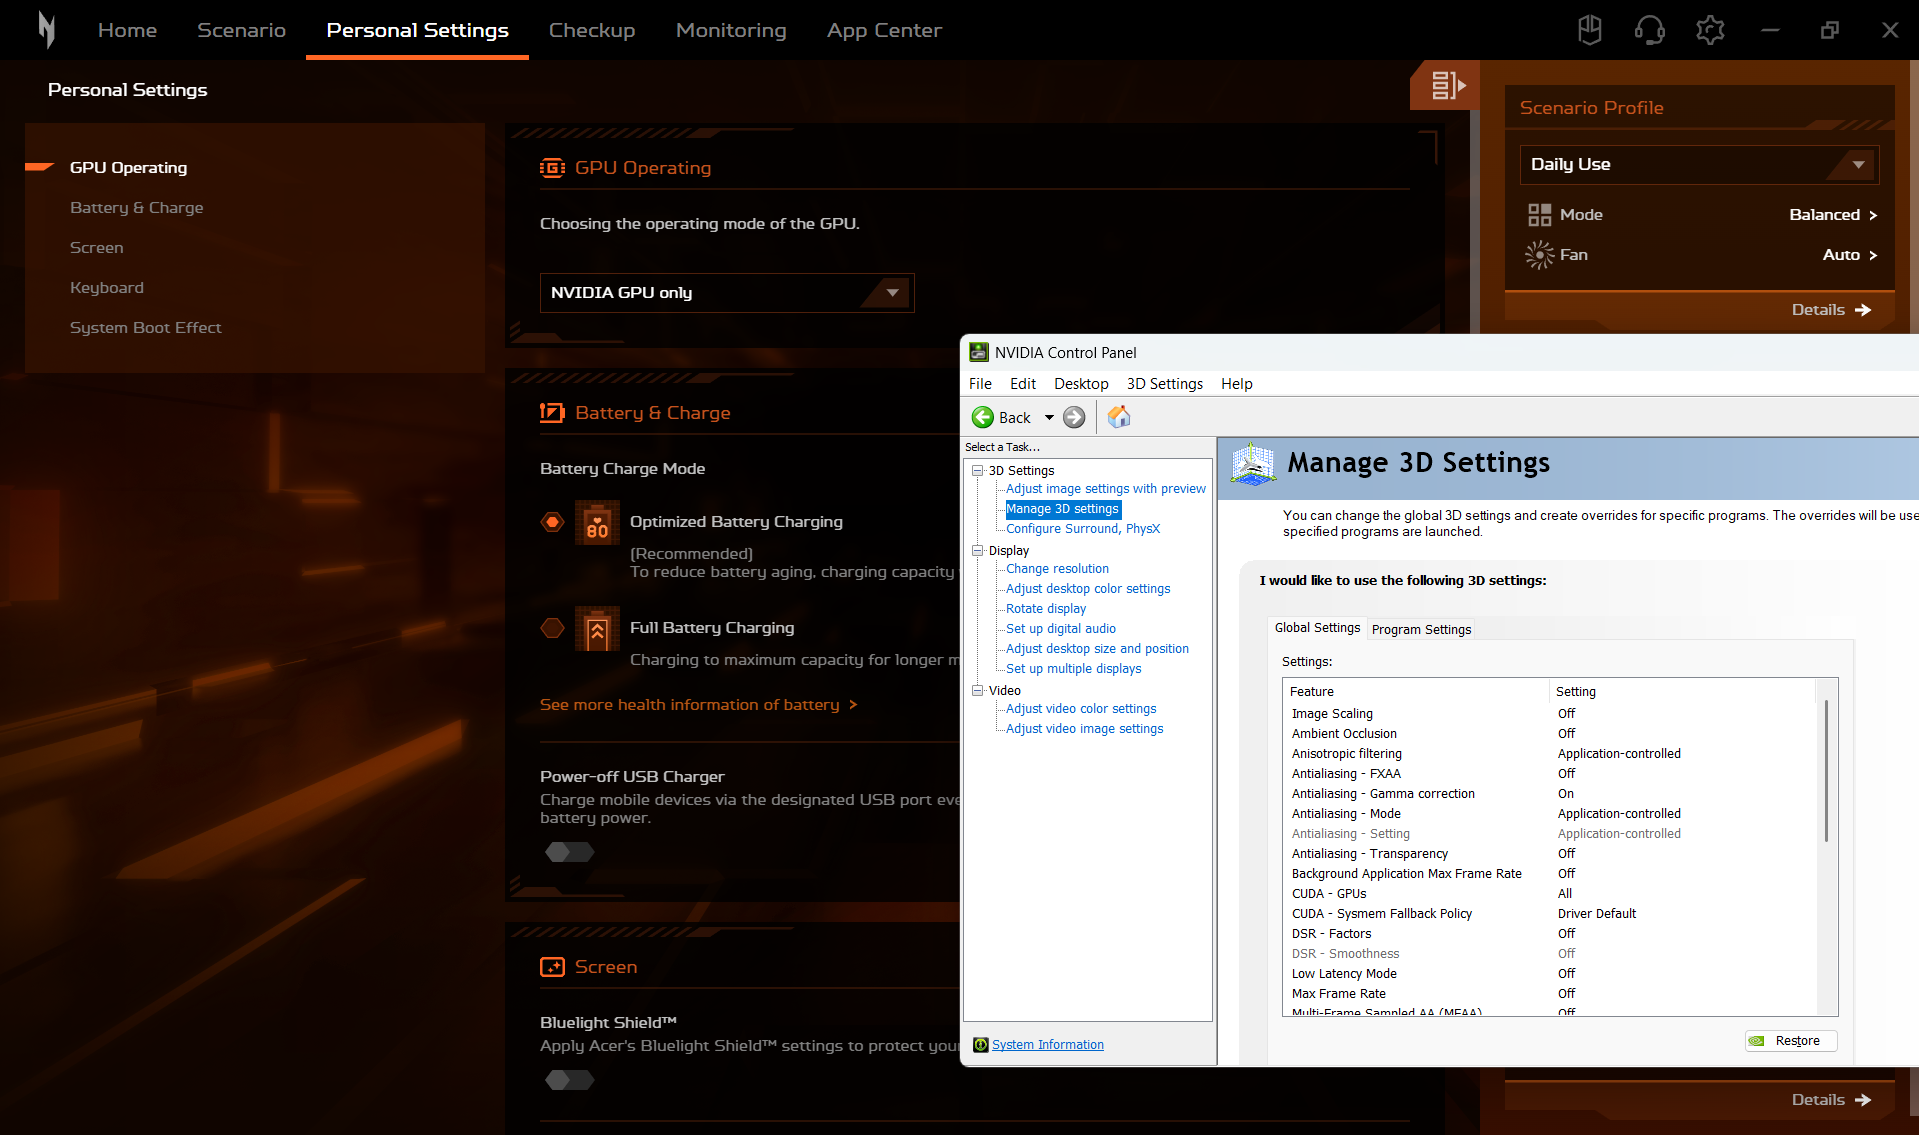
Task: Click the Optimized Battery Charging 80 icon
Action: pyautogui.click(x=597, y=523)
